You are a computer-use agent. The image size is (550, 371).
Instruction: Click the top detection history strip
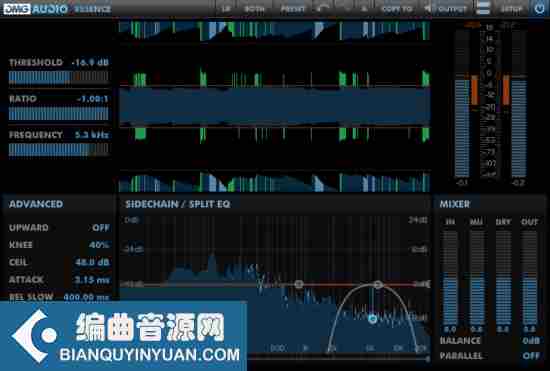point(275,31)
